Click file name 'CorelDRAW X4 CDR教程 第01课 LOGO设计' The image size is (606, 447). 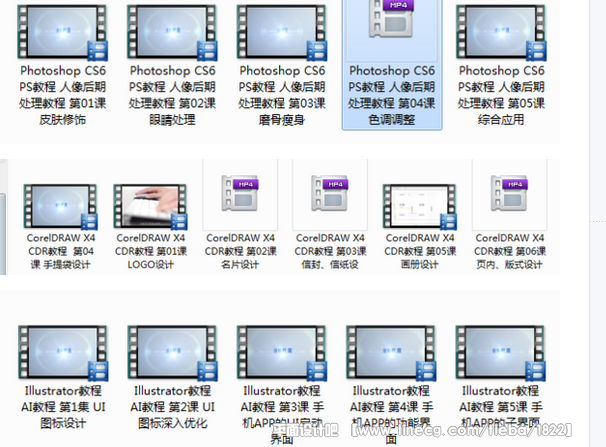click(151, 251)
